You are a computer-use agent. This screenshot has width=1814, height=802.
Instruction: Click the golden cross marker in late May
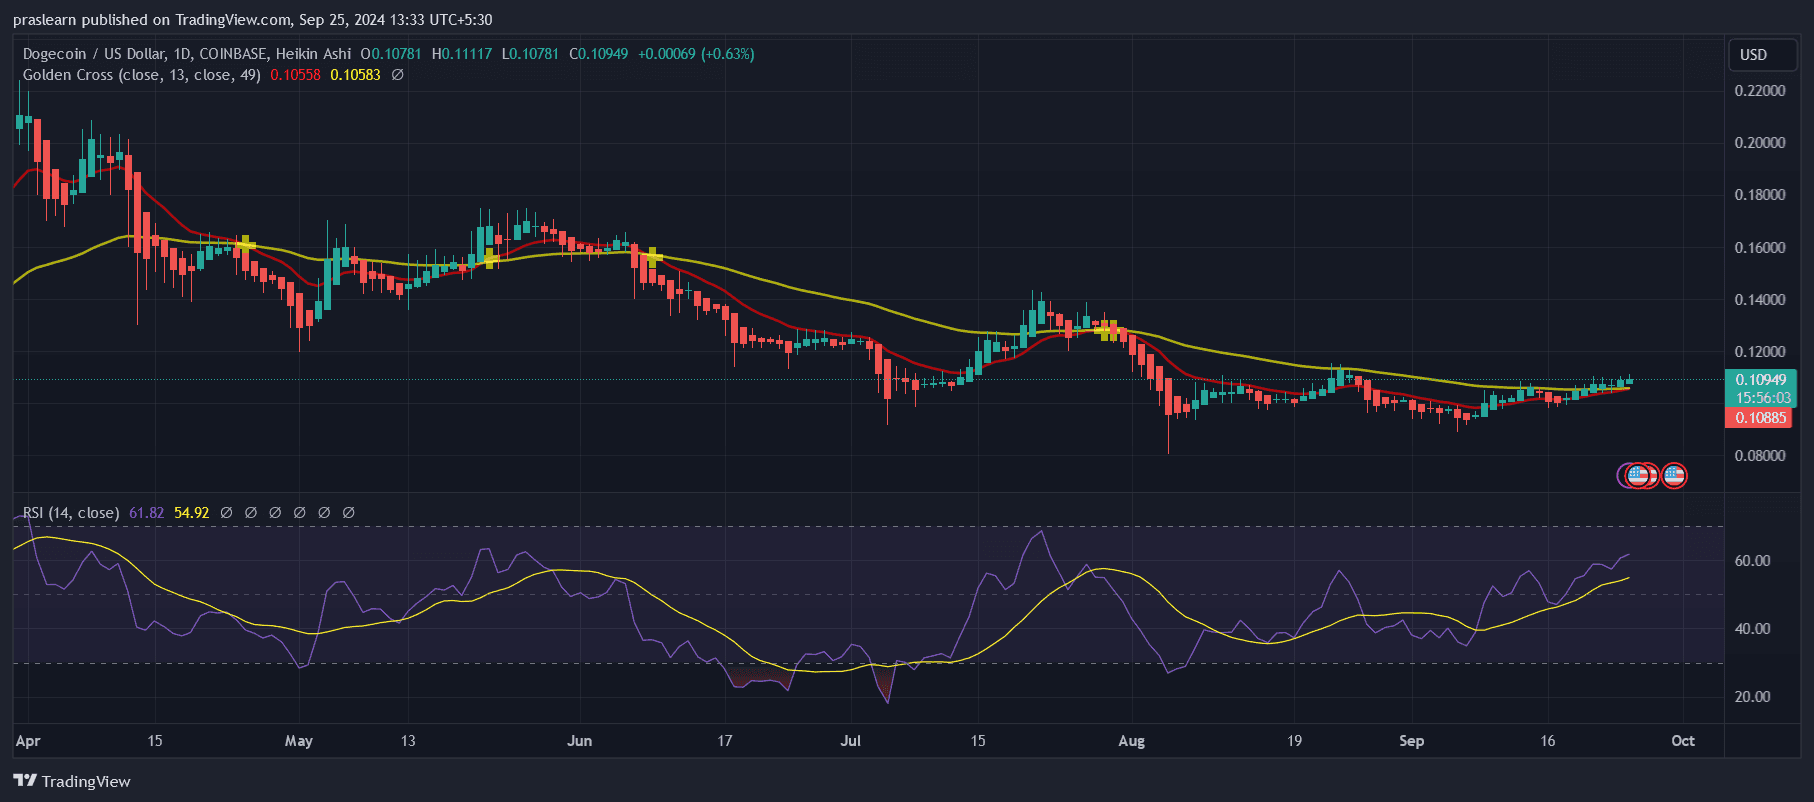click(x=490, y=258)
